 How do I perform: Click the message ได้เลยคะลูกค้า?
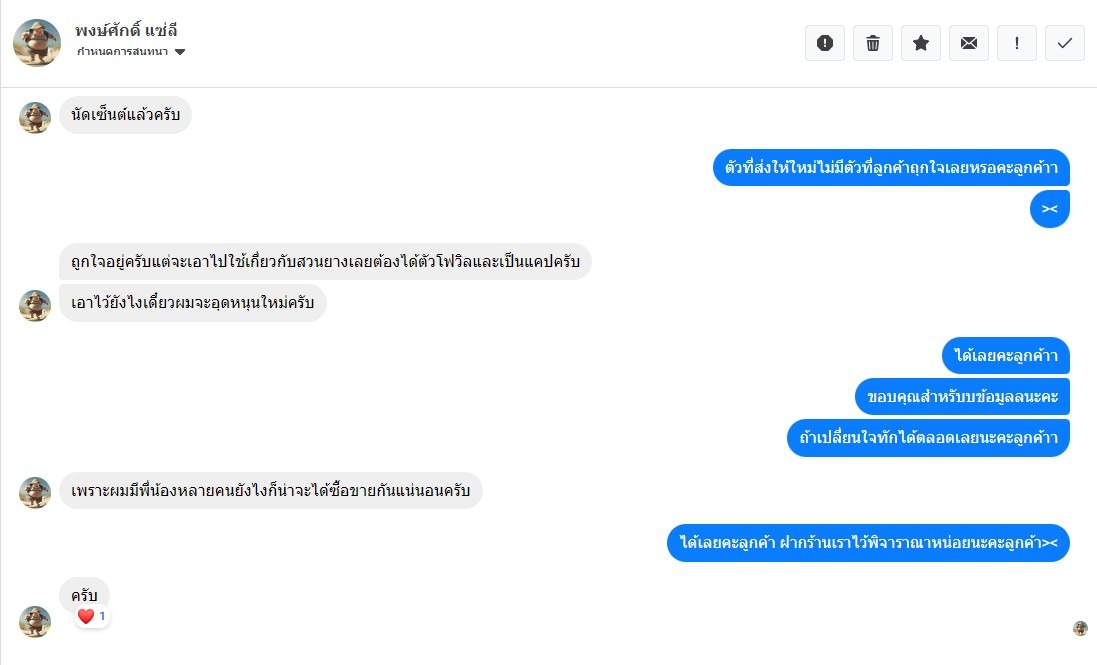tap(1005, 356)
